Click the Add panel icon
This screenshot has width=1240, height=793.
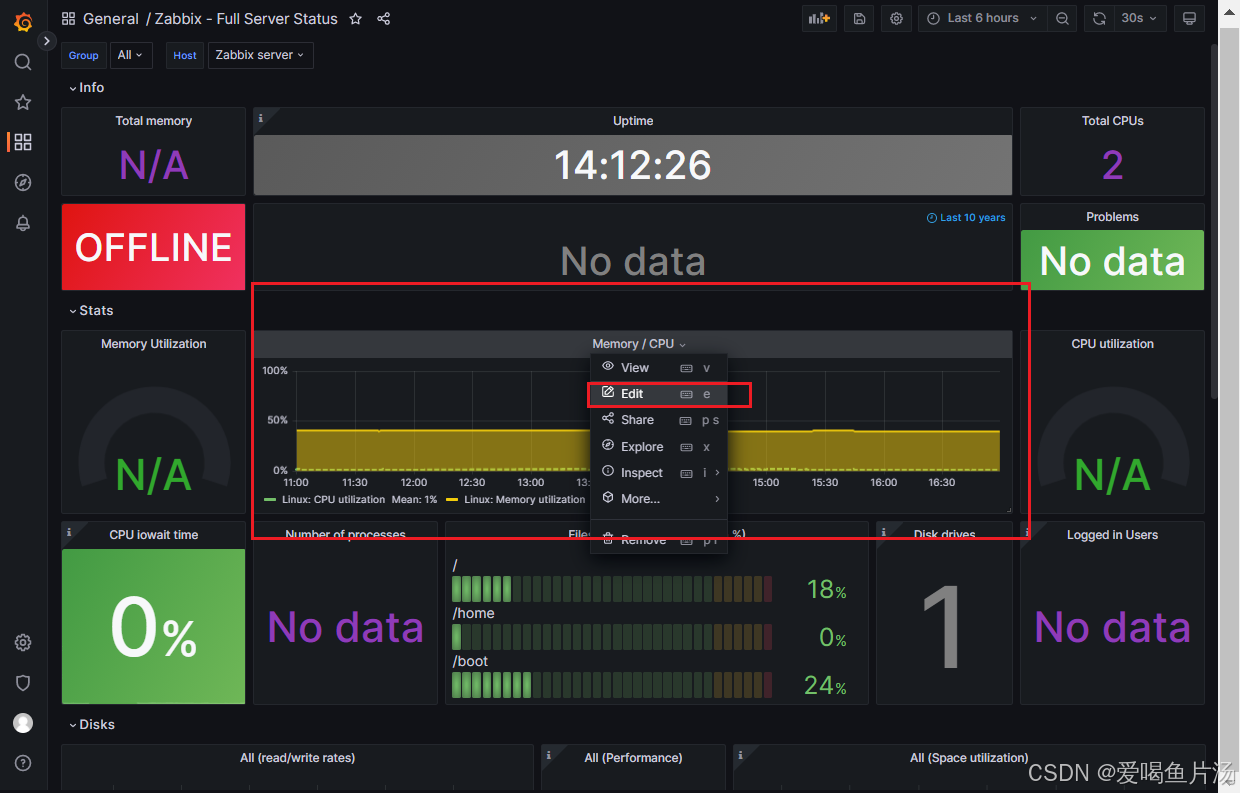(820, 18)
